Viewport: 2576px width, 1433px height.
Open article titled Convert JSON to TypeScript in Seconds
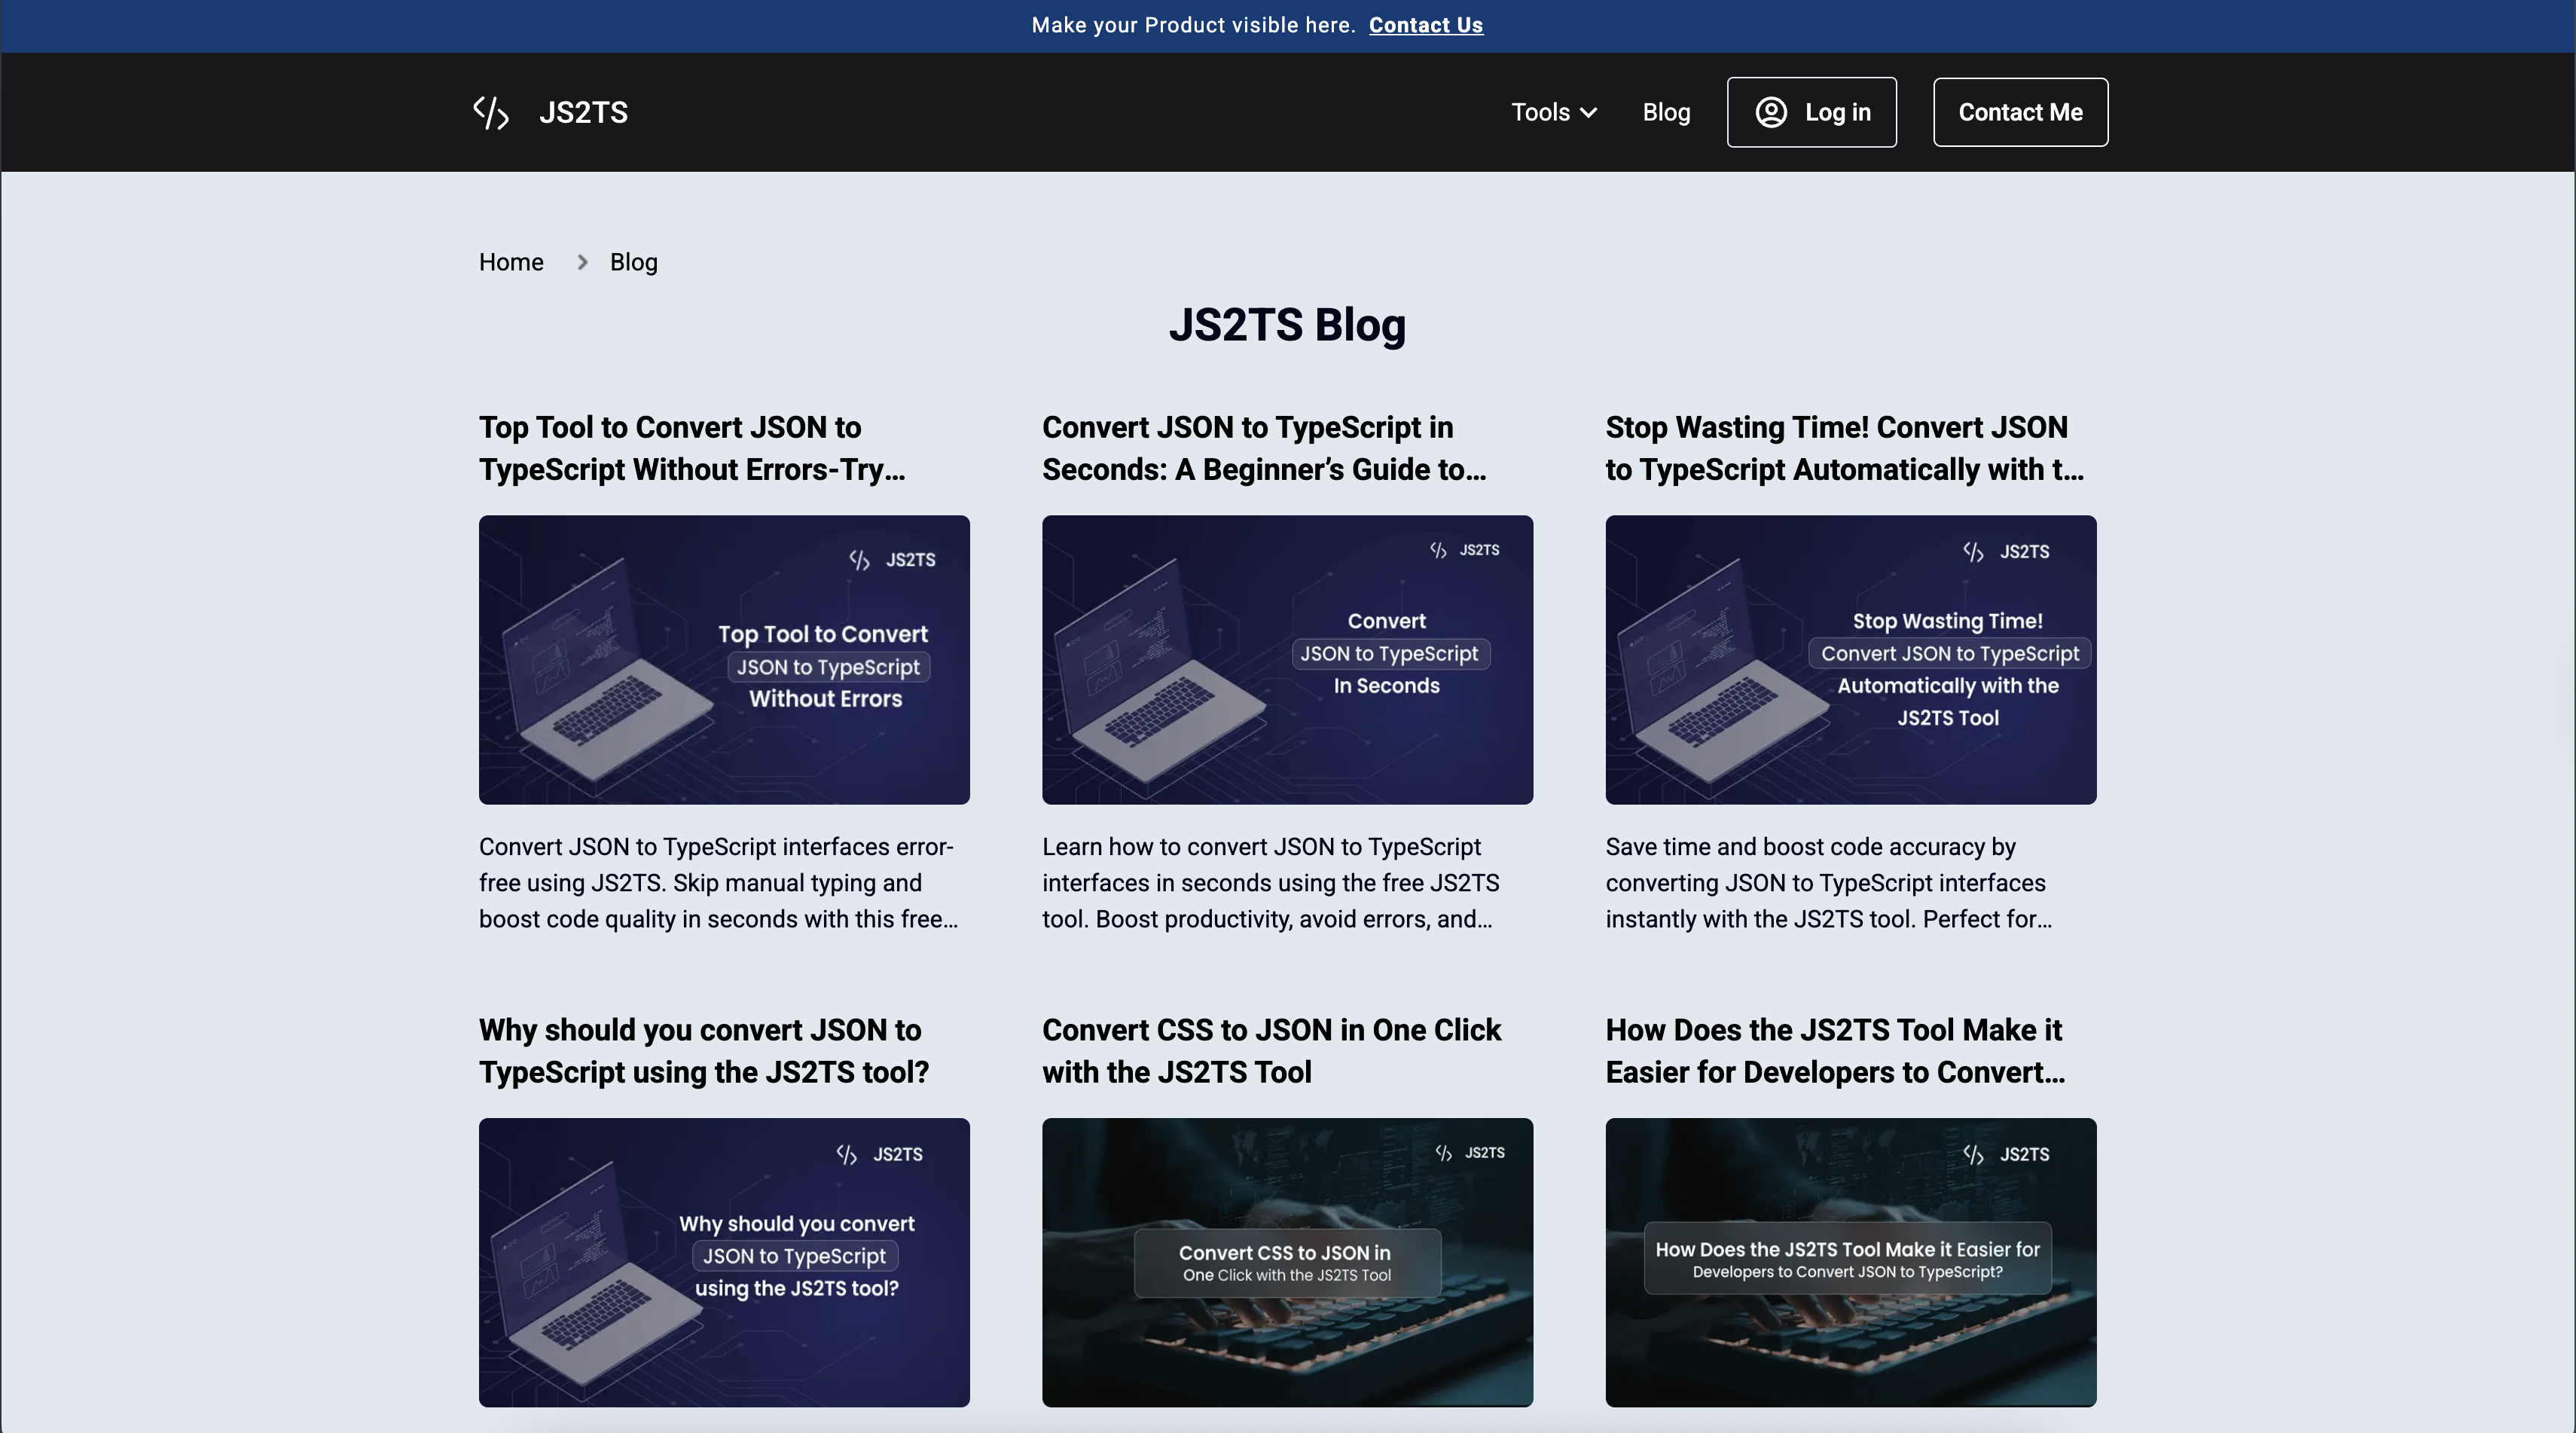(x=1264, y=449)
